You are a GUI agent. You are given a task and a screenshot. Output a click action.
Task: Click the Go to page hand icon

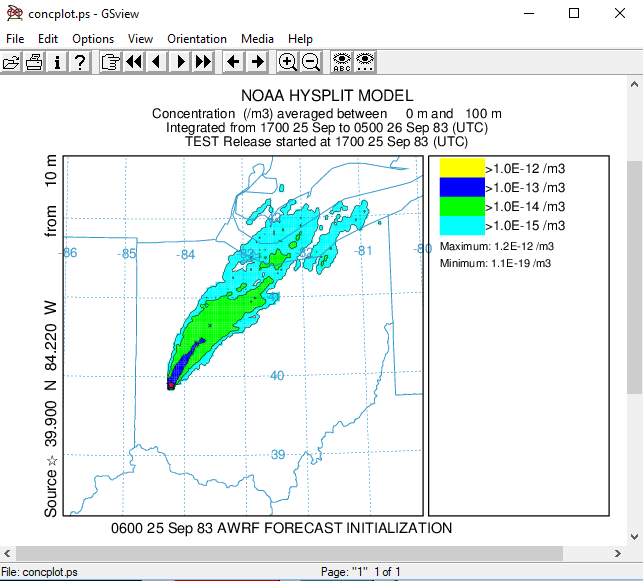click(x=110, y=62)
